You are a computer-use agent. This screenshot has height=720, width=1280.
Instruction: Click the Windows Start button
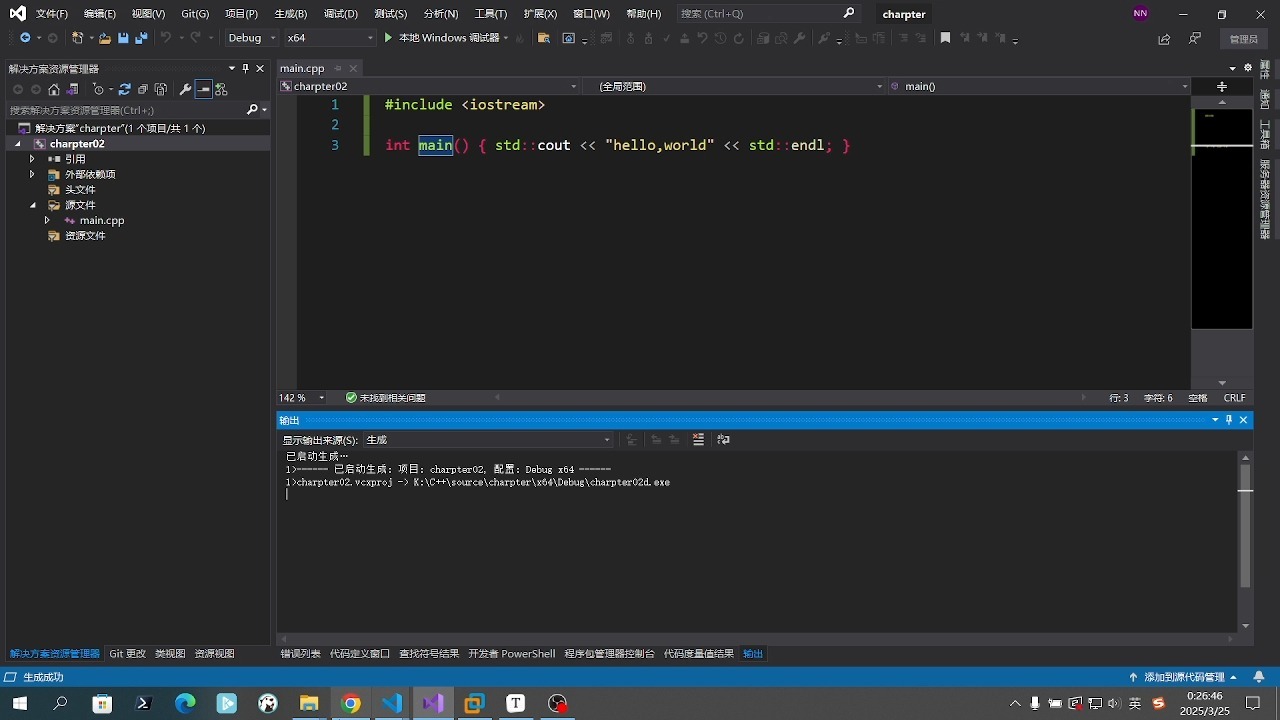pyautogui.click(x=19, y=703)
